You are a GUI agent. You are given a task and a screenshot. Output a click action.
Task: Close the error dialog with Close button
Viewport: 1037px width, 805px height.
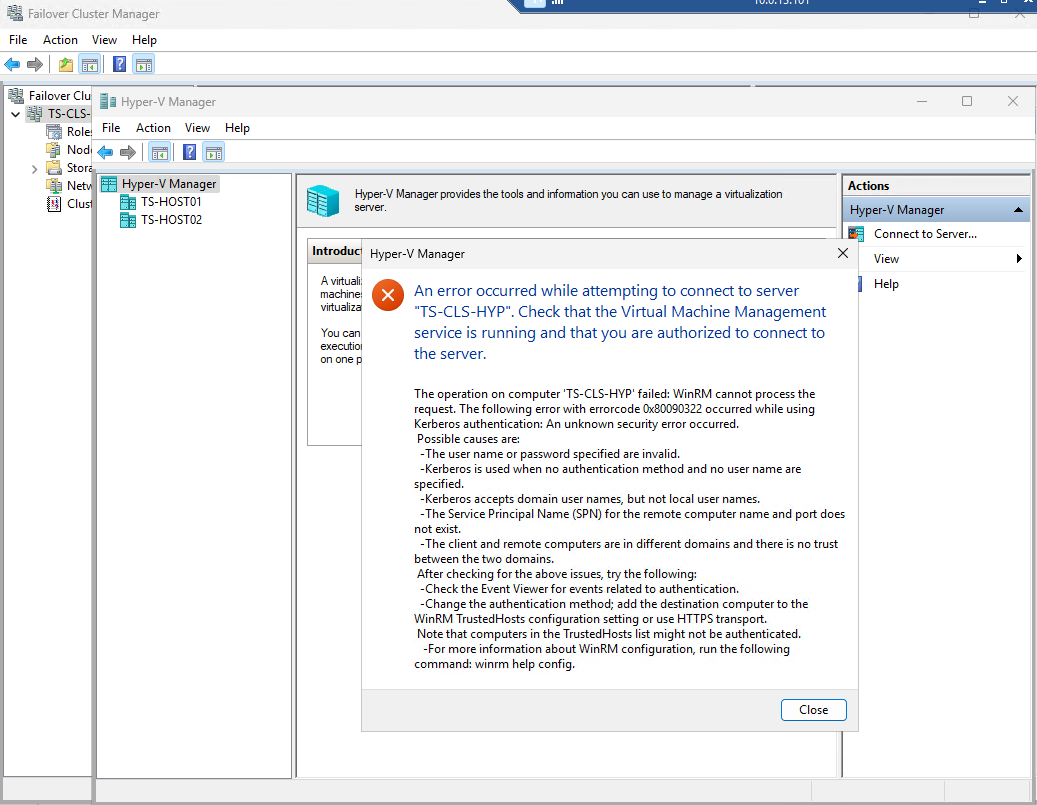tap(813, 710)
